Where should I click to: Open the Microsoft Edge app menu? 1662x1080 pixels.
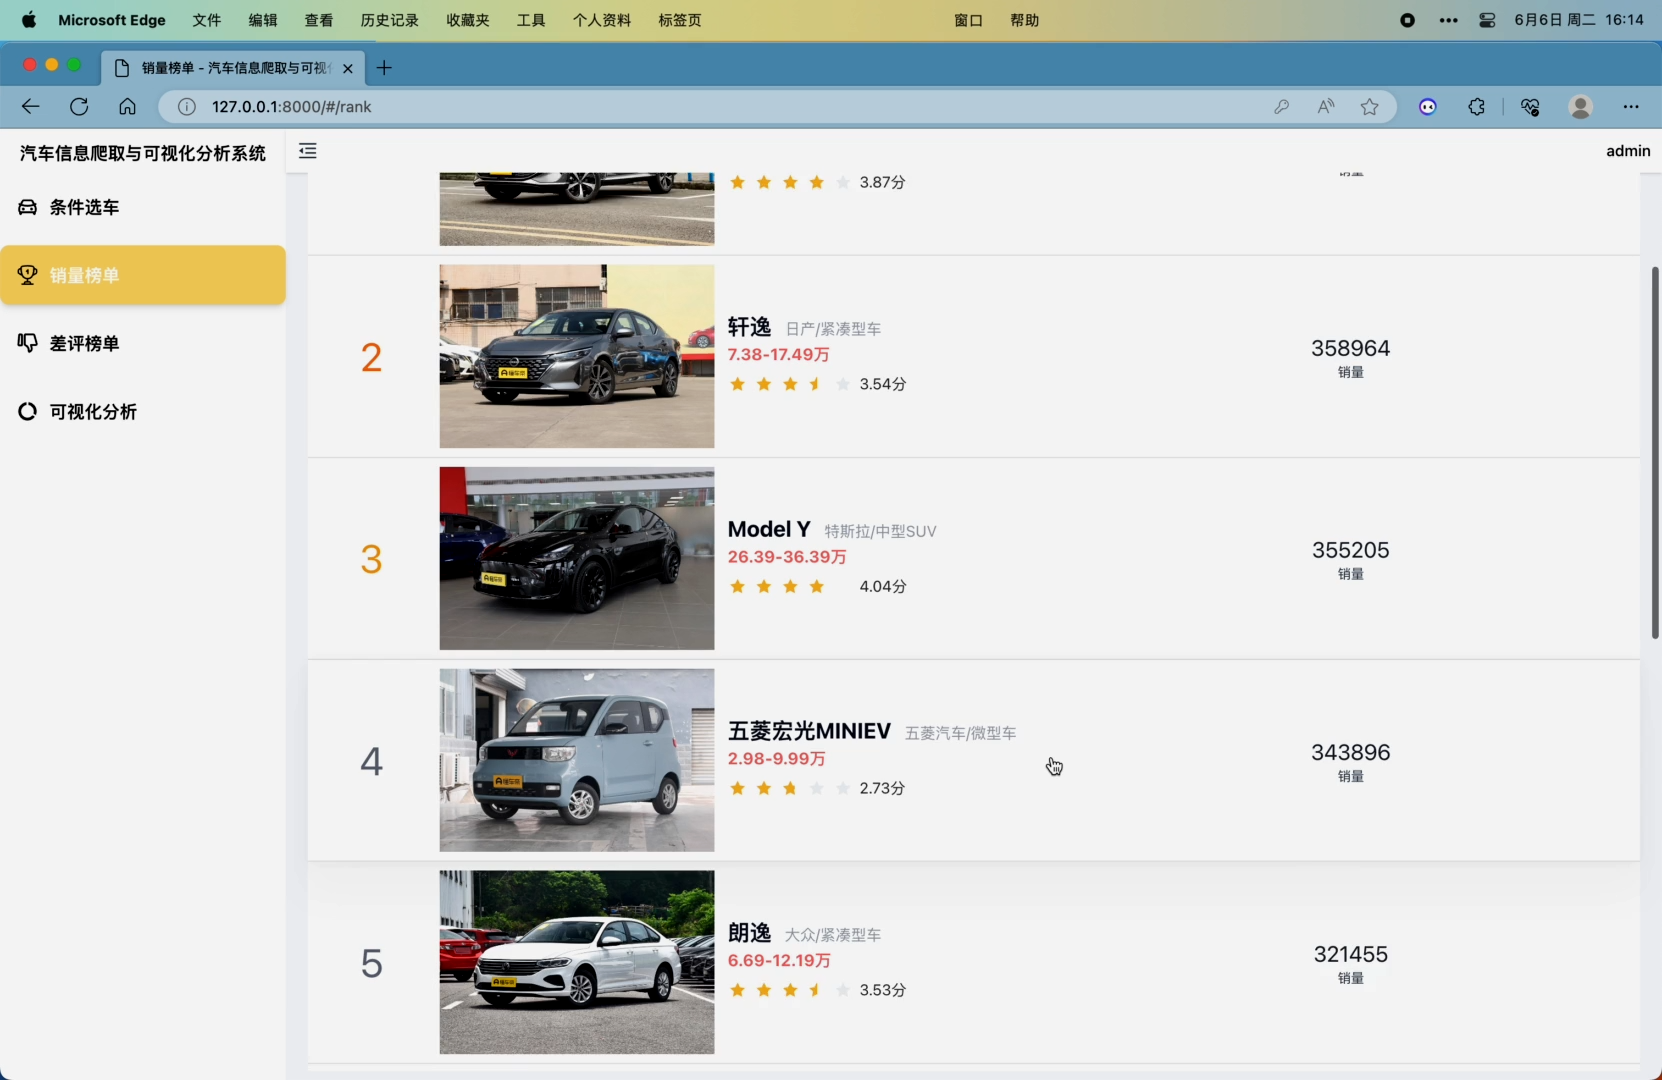coord(112,20)
